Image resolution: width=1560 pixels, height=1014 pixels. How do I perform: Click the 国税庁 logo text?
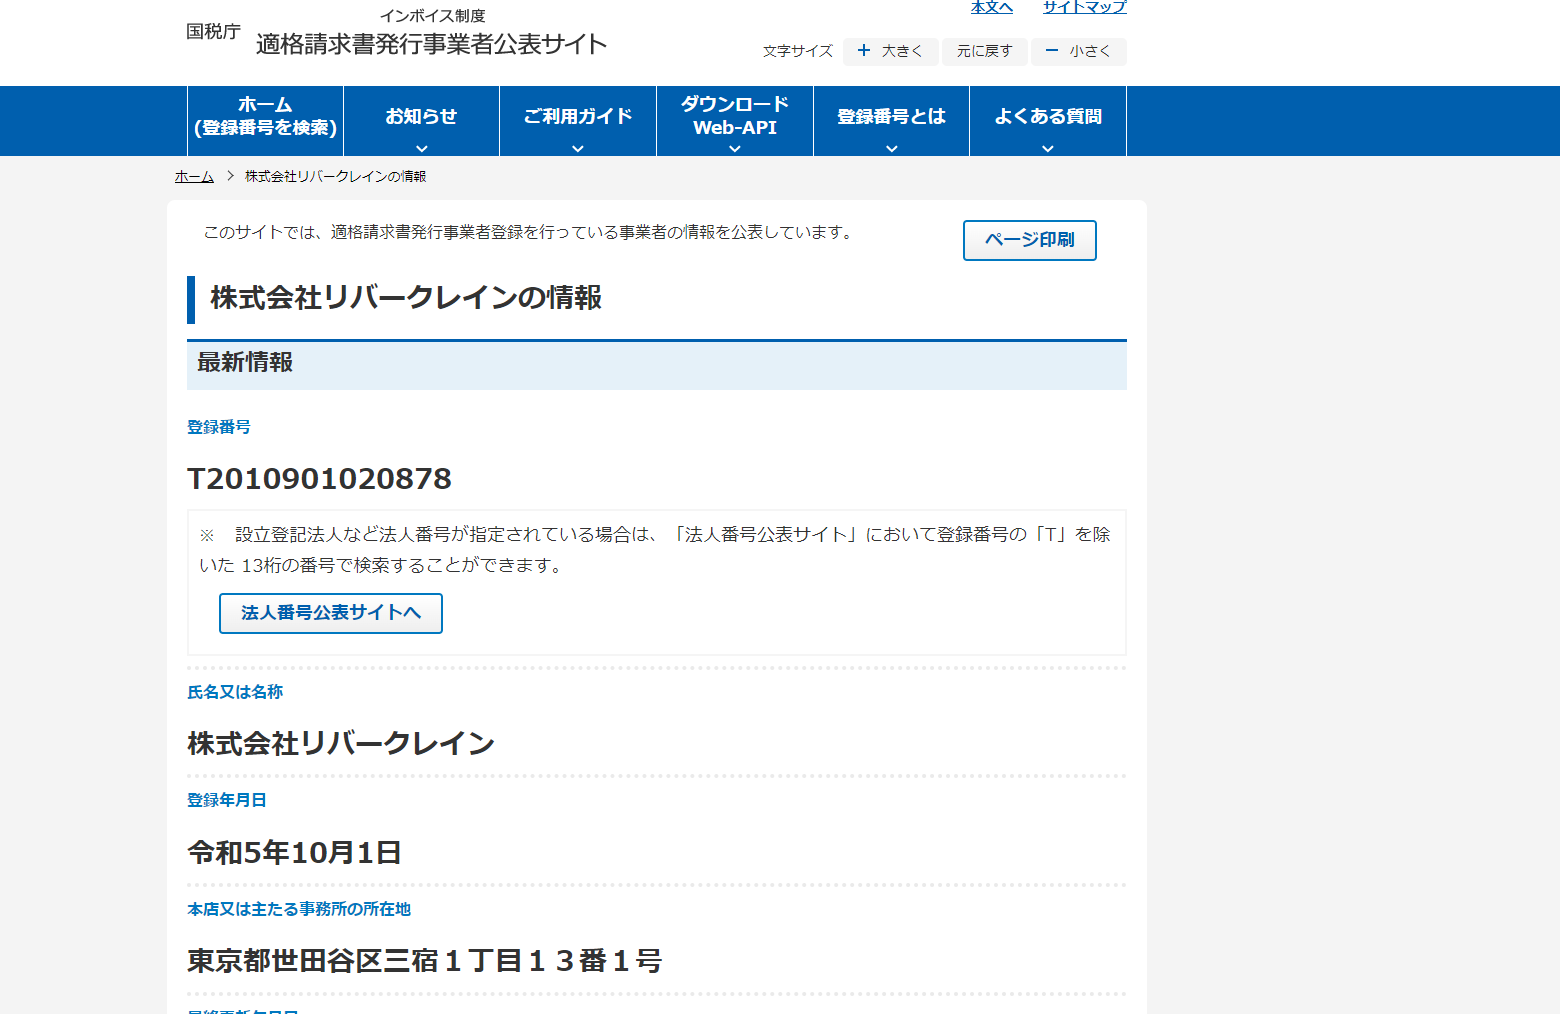pos(213,32)
